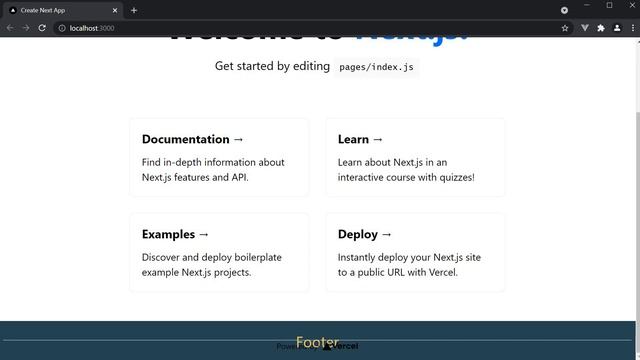Click the localhost:3000 address bar
The width and height of the screenshot is (640, 360).
[310, 28]
